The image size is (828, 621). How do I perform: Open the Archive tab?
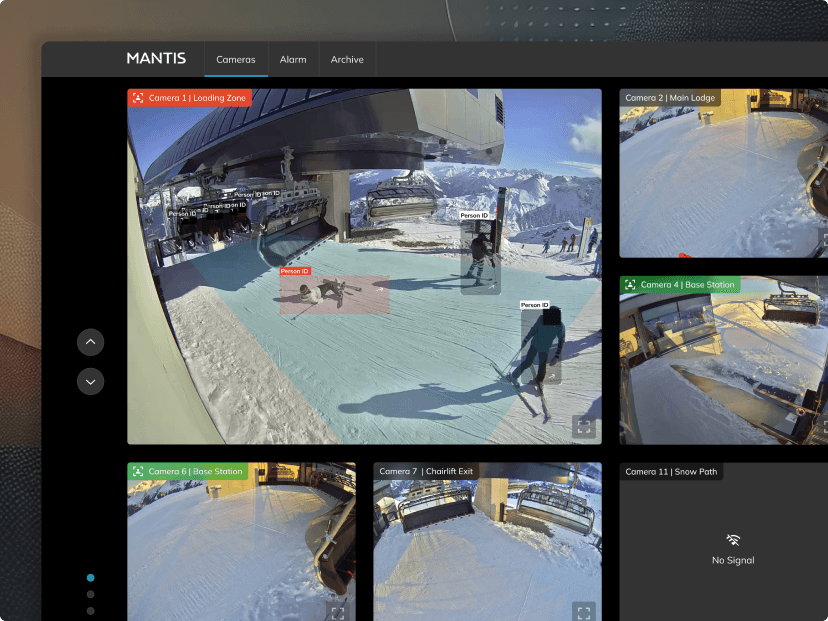pyautogui.click(x=347, y=60)
